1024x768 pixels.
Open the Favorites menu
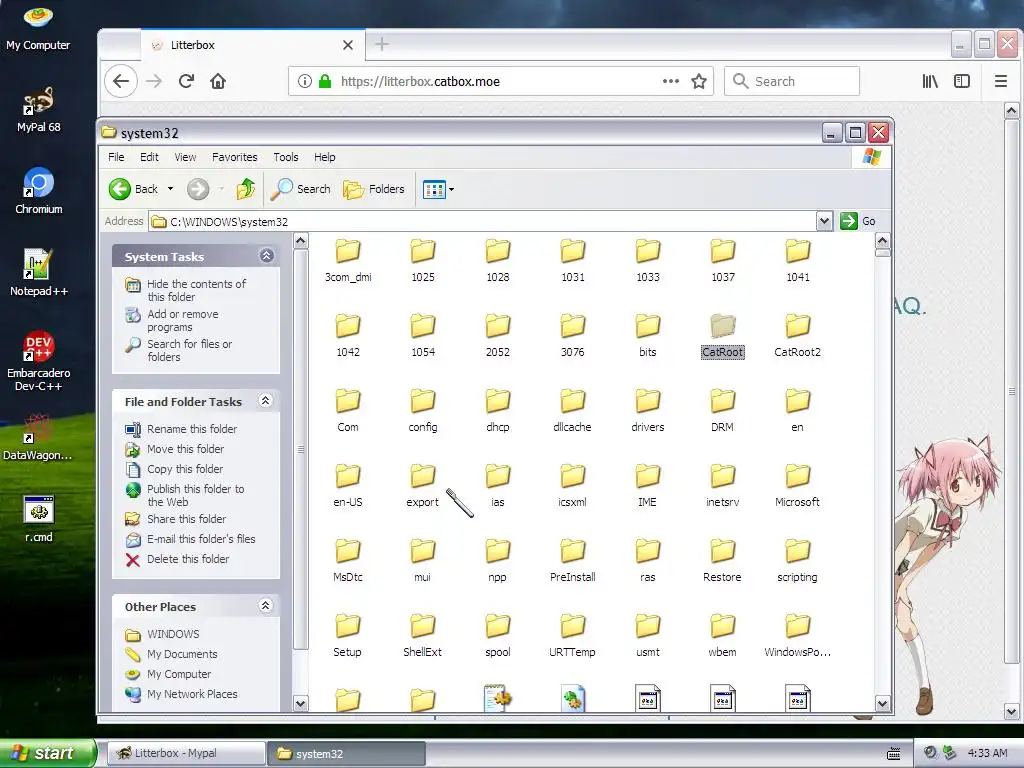tap(234, 157)
